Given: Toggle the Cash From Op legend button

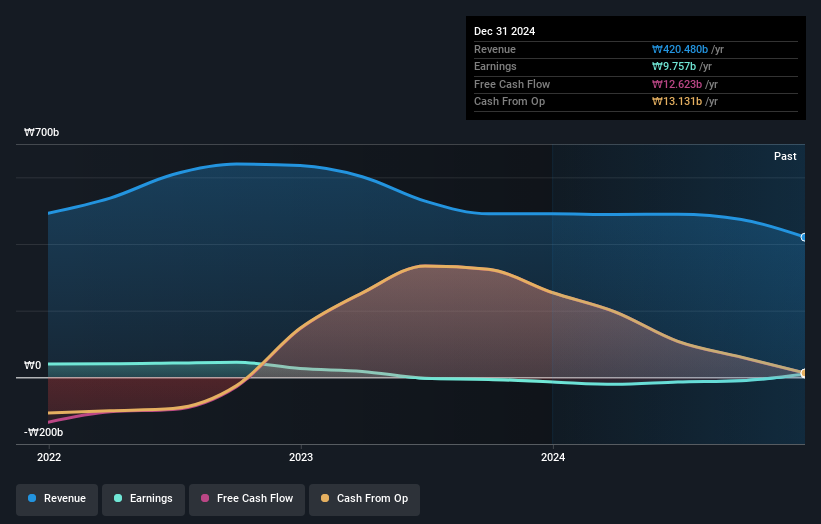Looking at the screenshot, I should [364, 499].
